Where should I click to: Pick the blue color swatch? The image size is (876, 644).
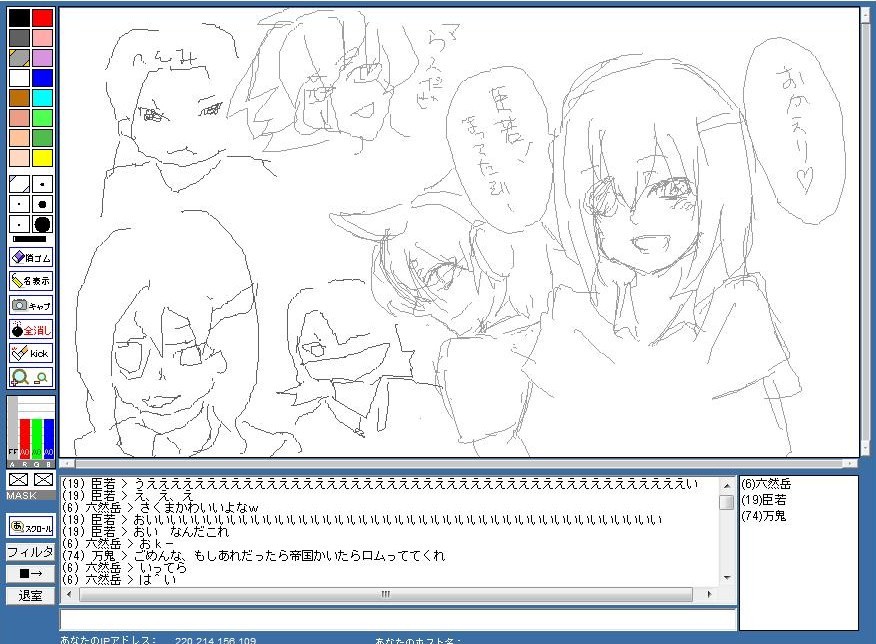click(42, 78)
